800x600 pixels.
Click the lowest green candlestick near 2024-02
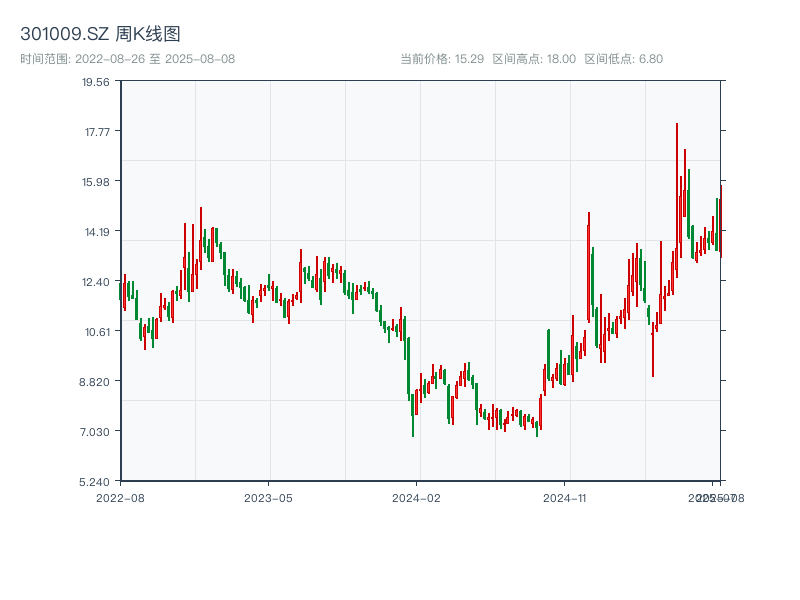413,415
